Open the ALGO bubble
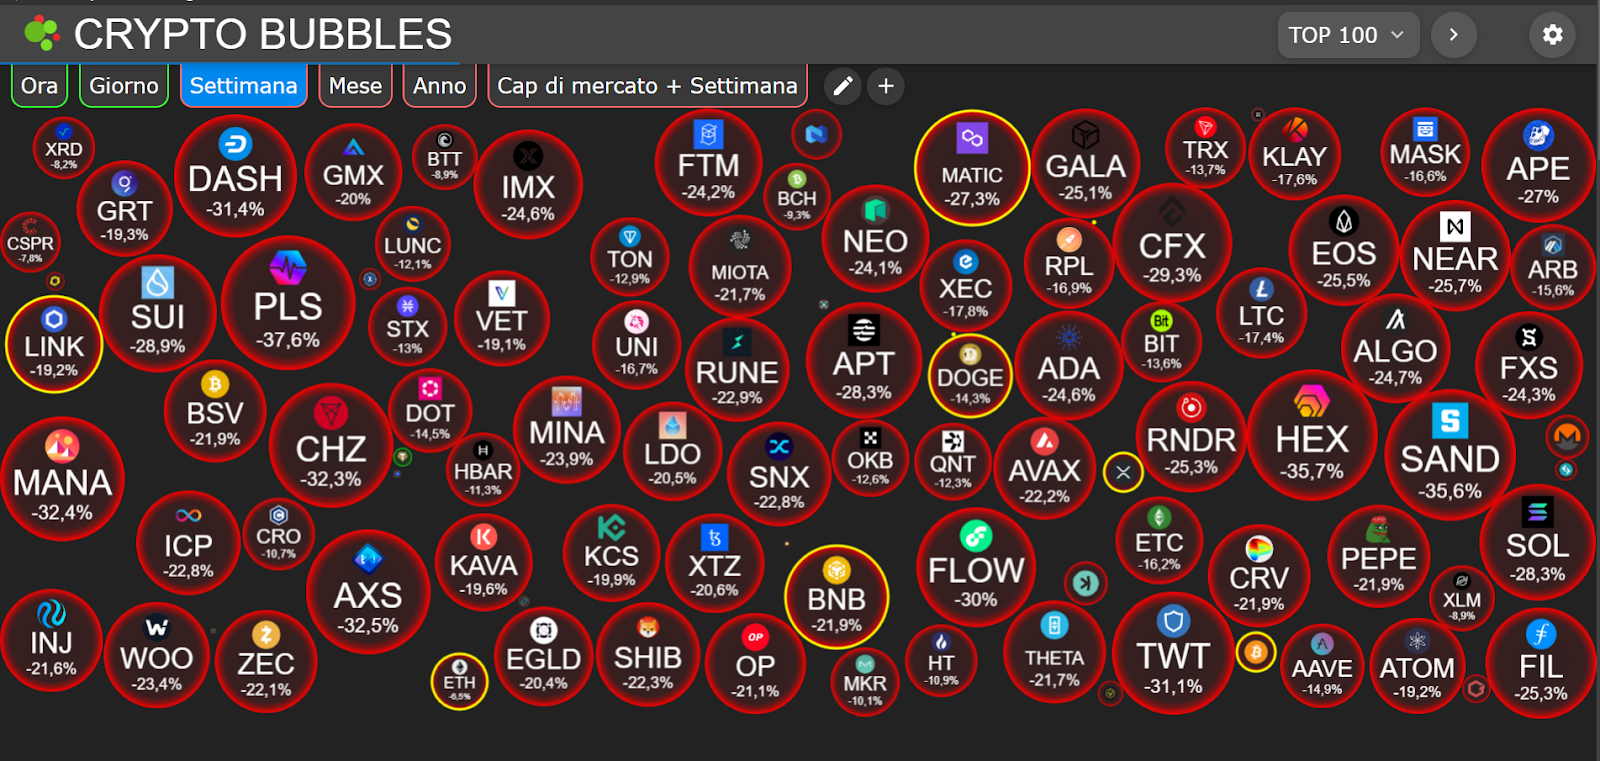This screenshot has height=761, width=1600. pos(1395,348)
